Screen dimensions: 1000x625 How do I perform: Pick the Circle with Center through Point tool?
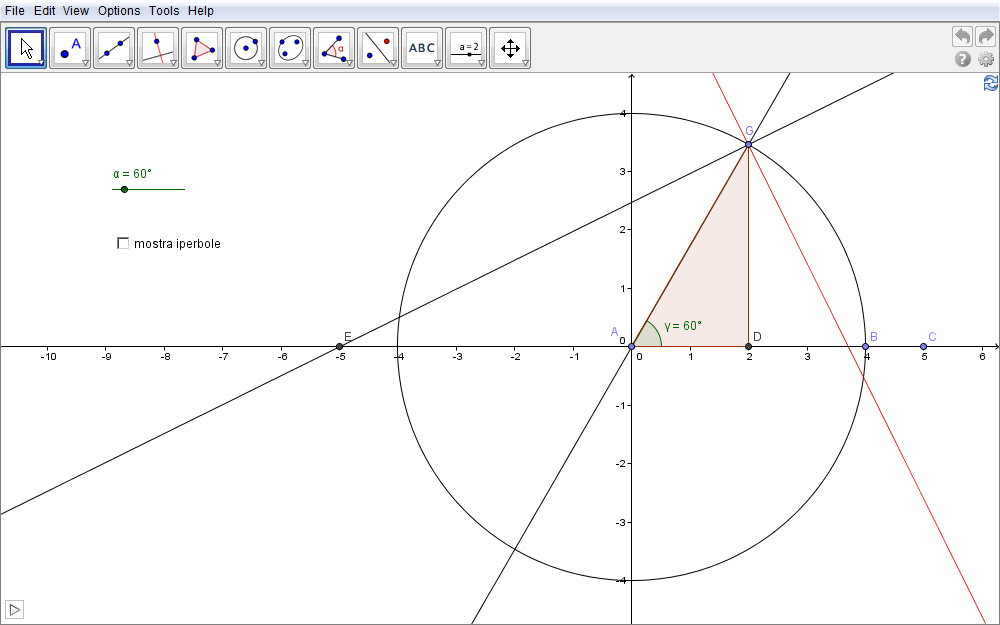click(x=246, y=47)
